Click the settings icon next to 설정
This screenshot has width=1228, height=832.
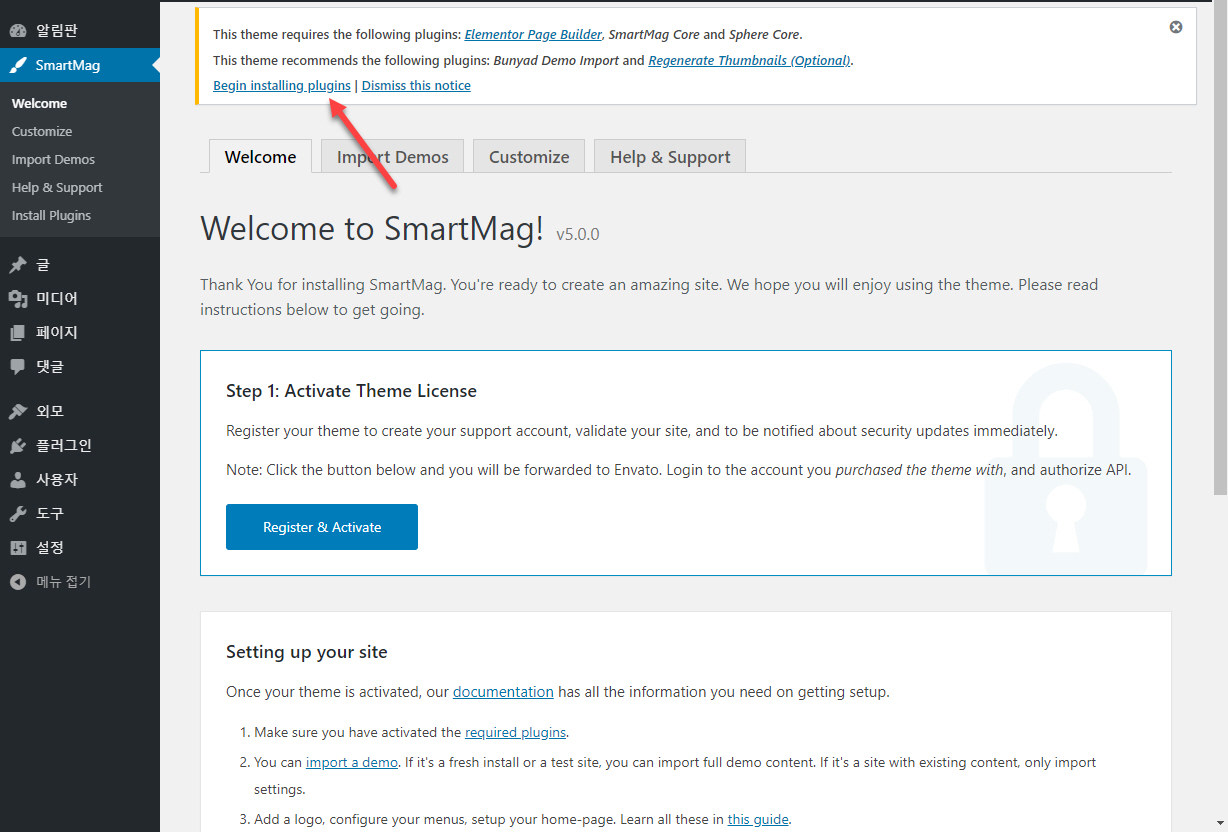coord(18,548)
